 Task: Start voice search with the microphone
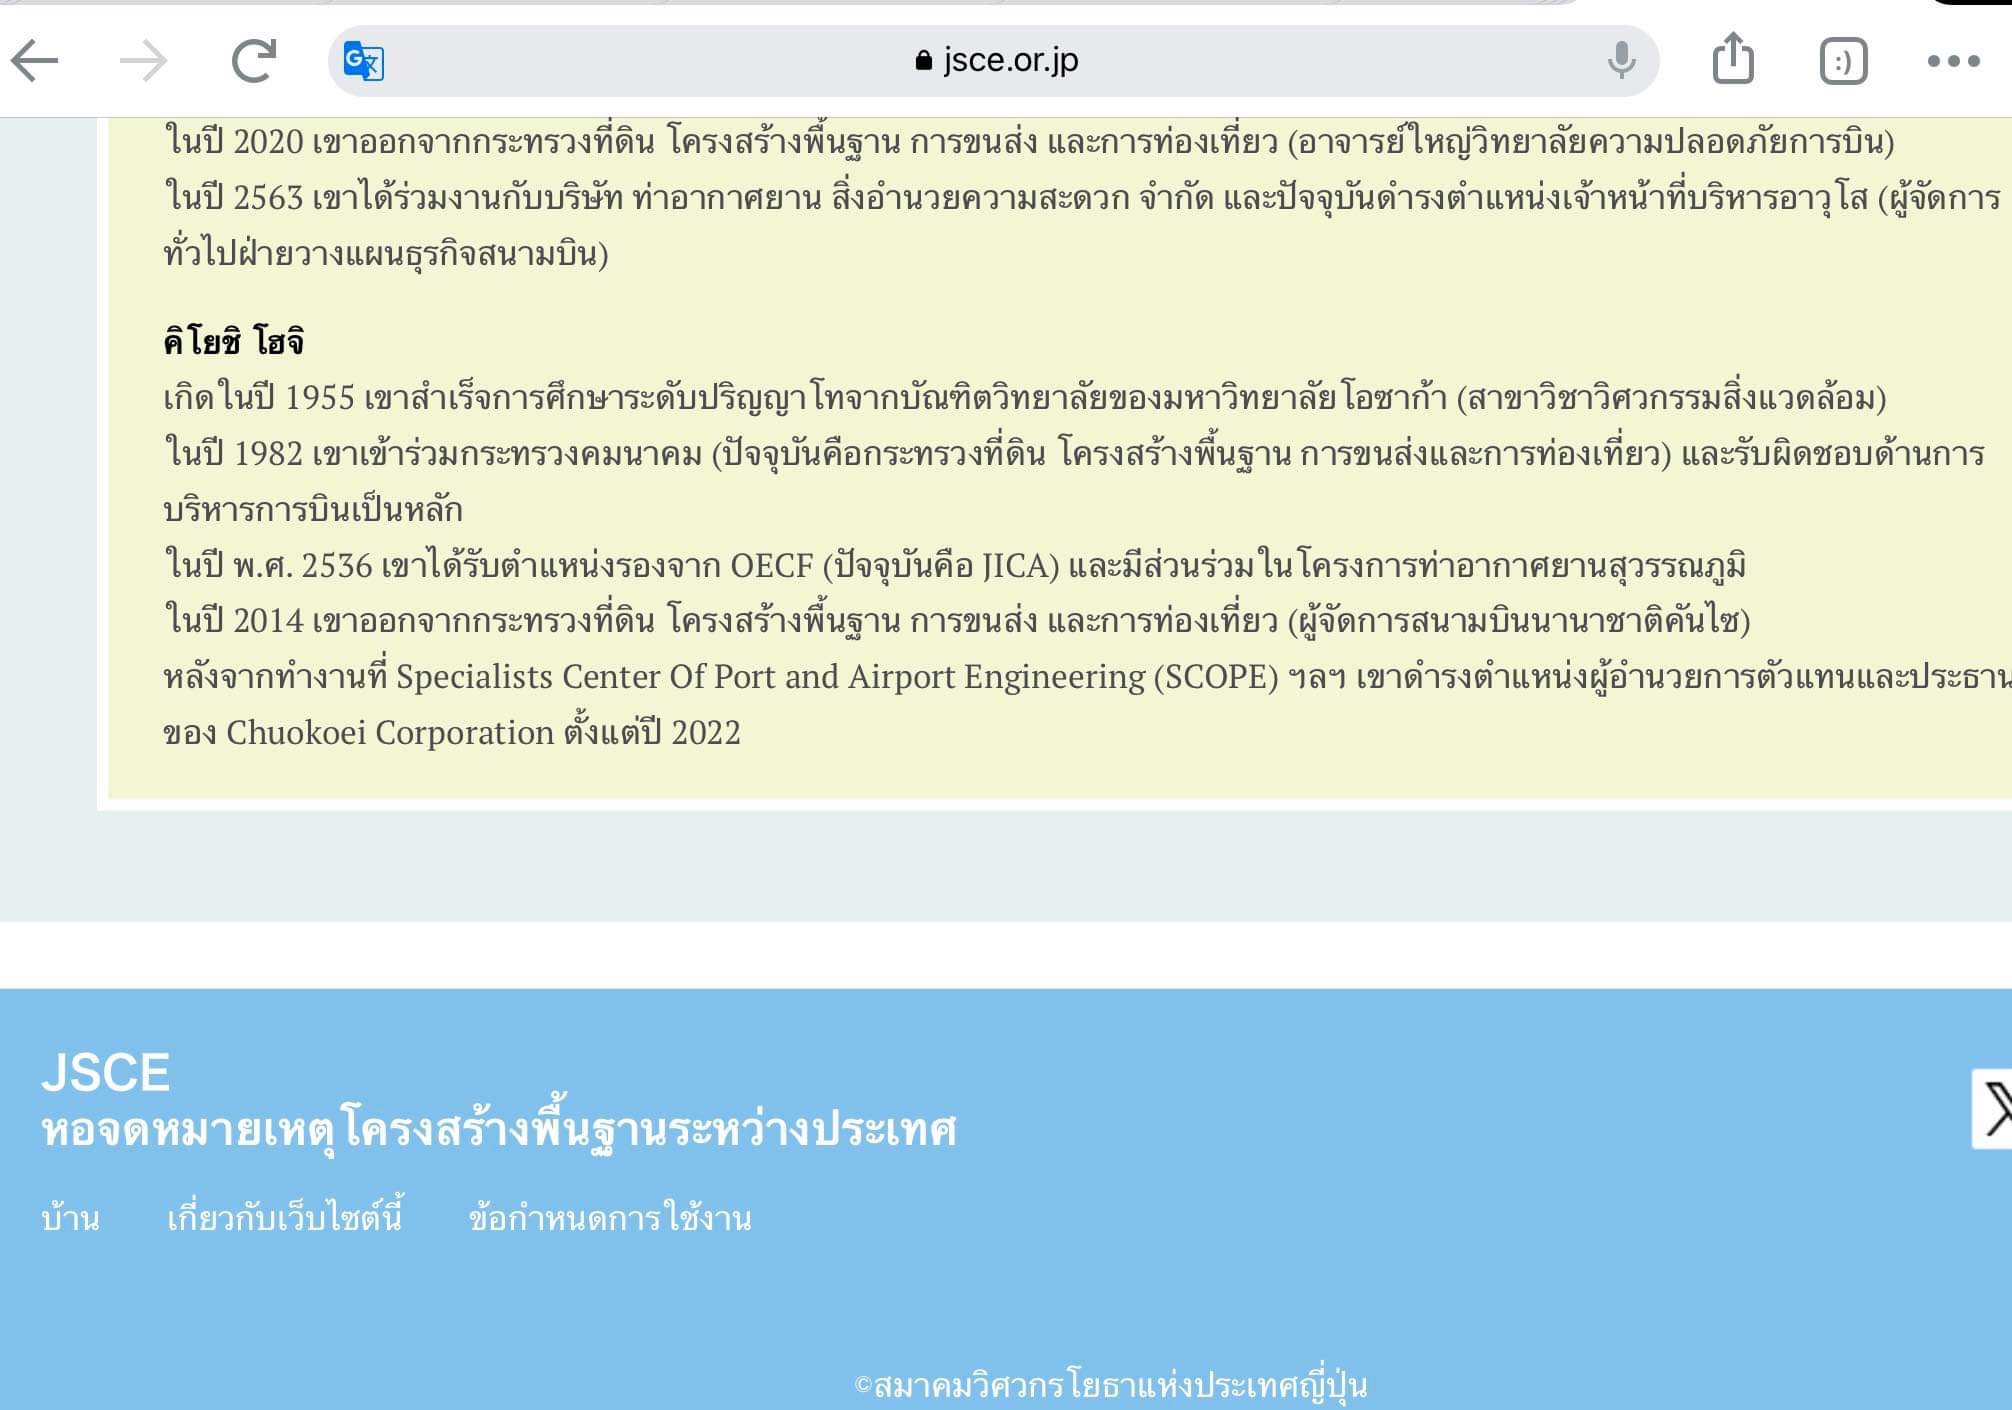pyautogui.click(x=1621, y=61)
